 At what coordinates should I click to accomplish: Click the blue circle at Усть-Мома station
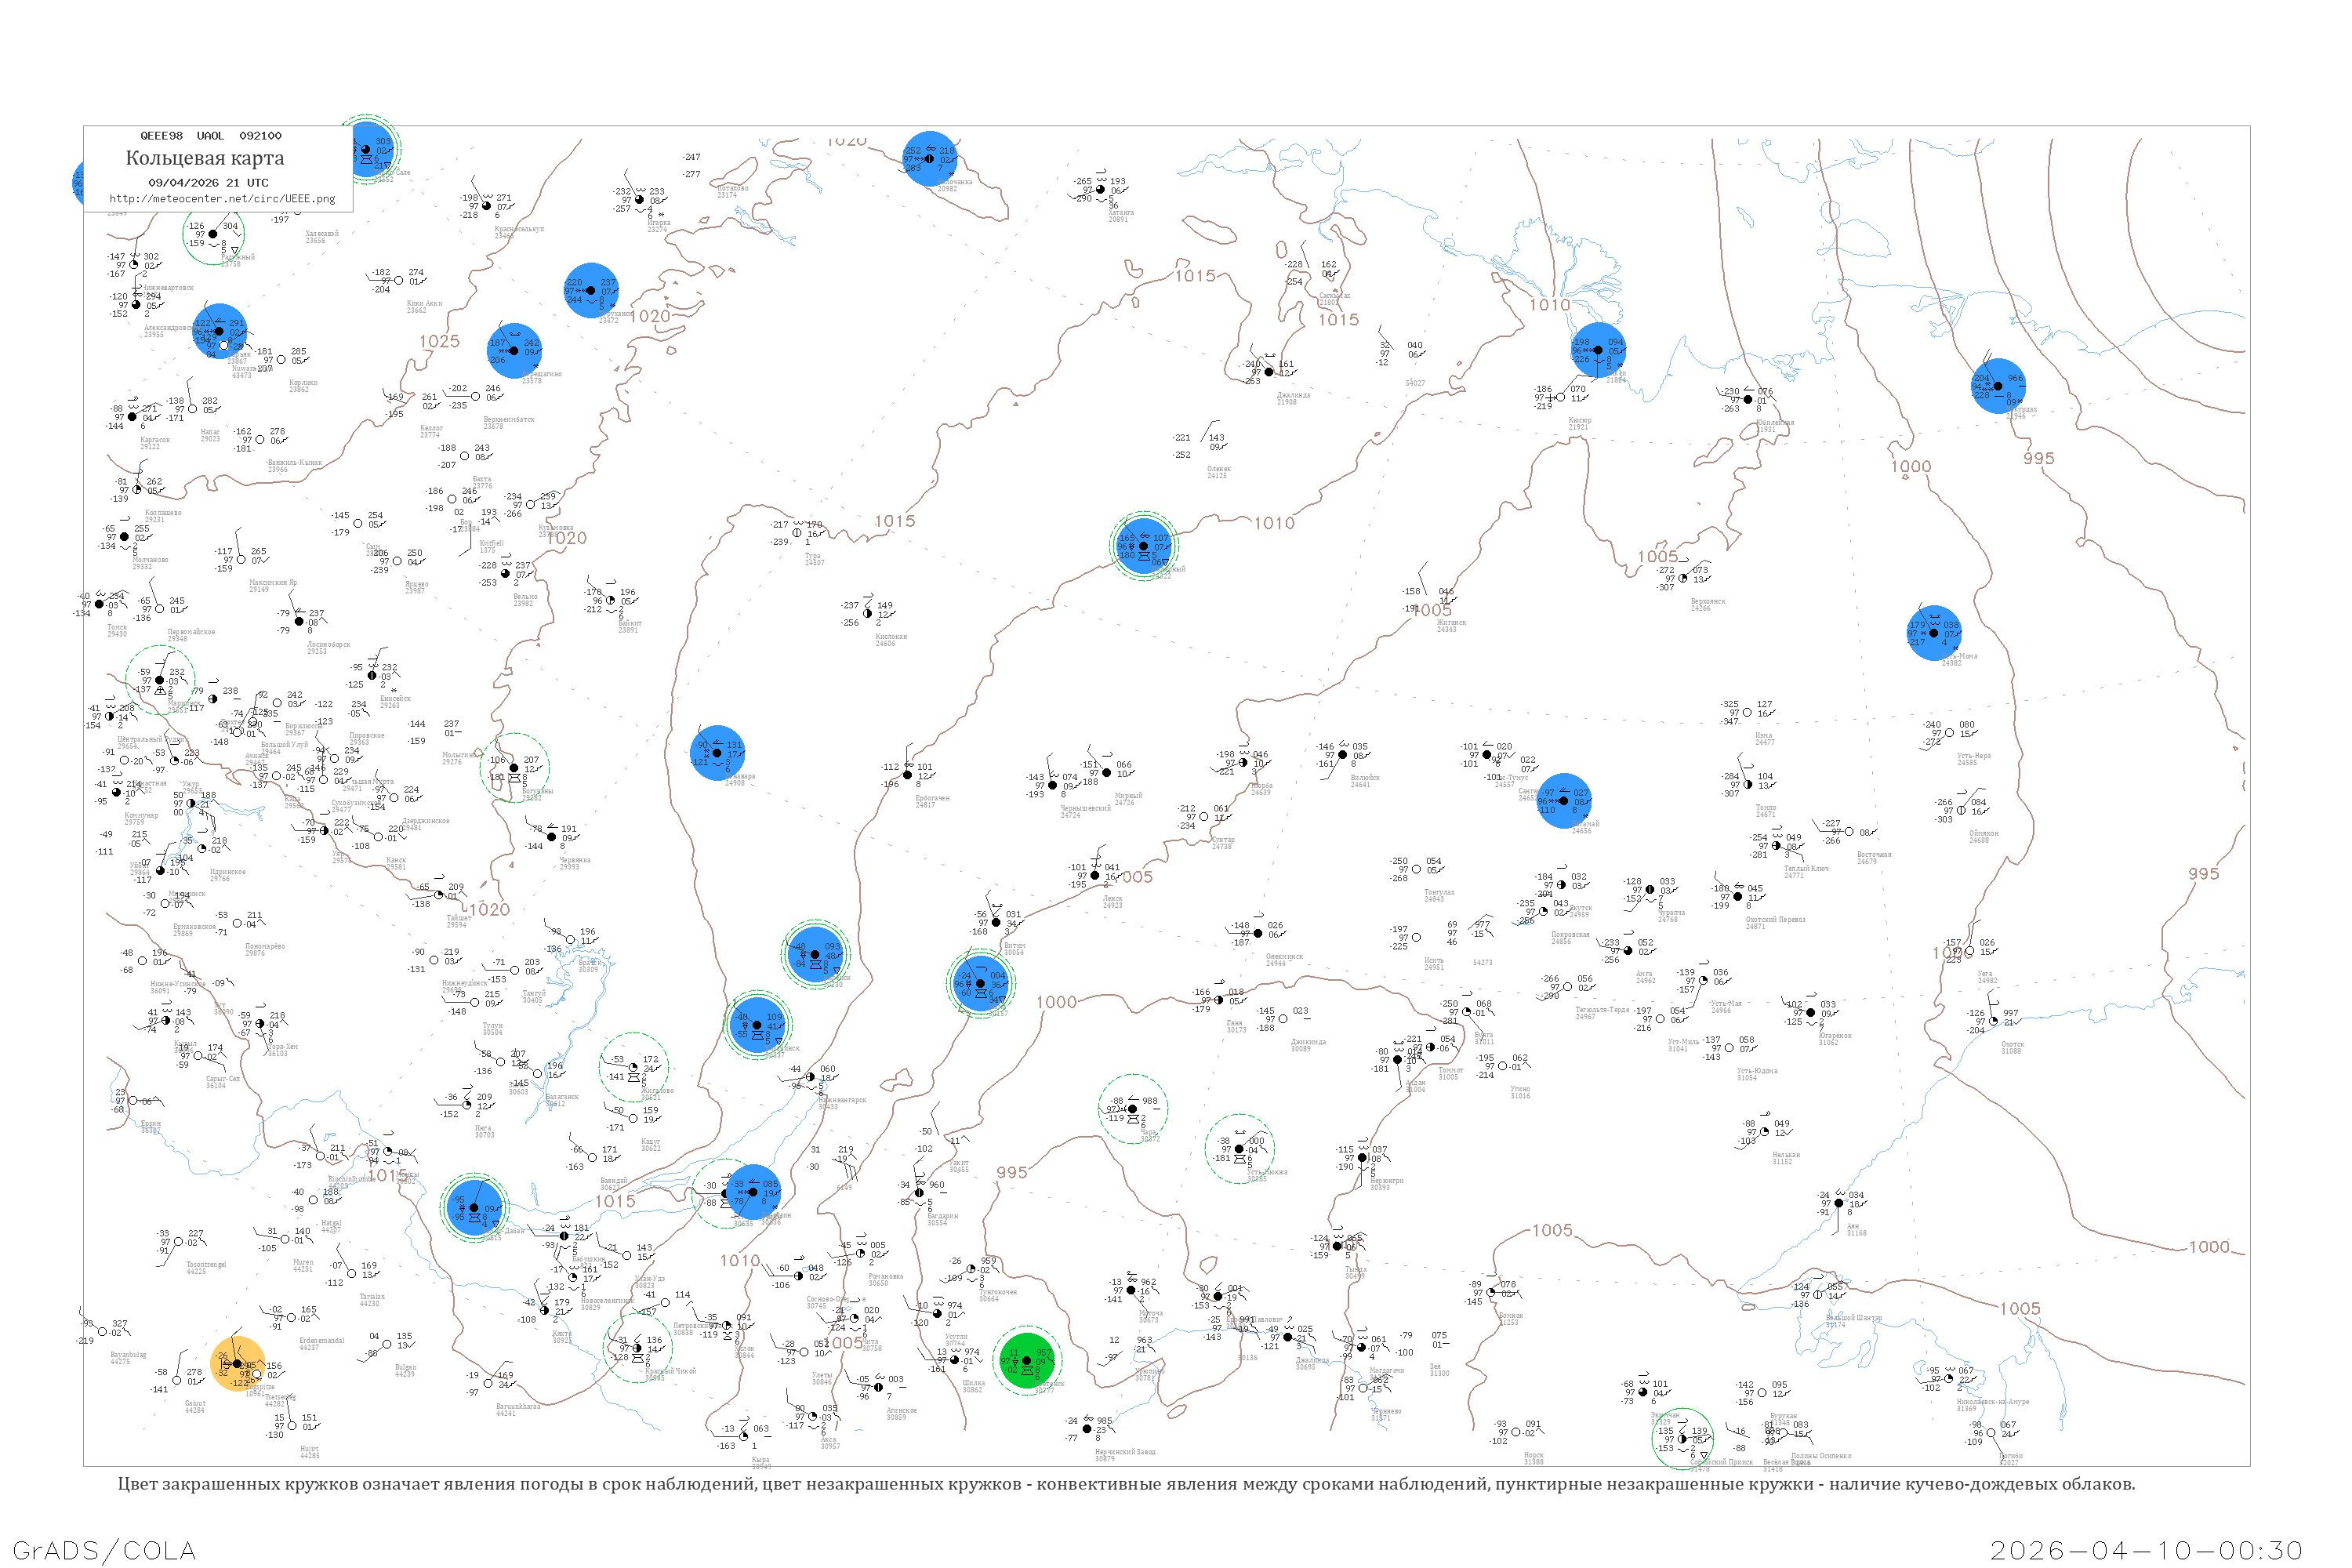coord(1934,633)
